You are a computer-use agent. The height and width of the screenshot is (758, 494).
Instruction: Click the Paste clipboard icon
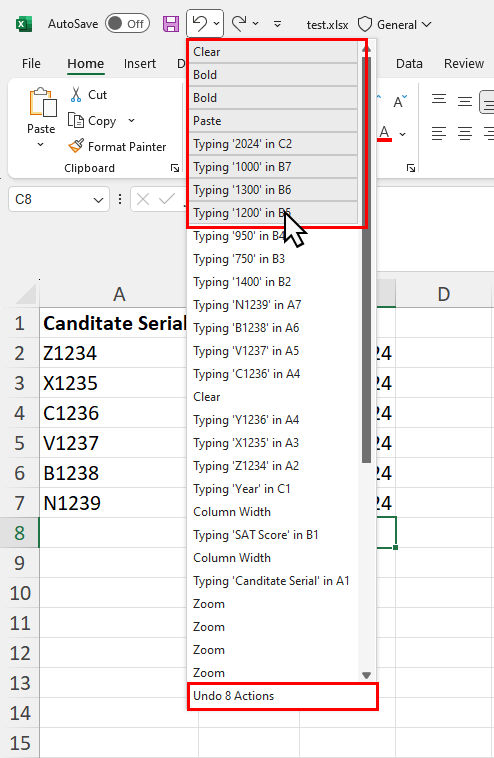[x=42, y=102]
